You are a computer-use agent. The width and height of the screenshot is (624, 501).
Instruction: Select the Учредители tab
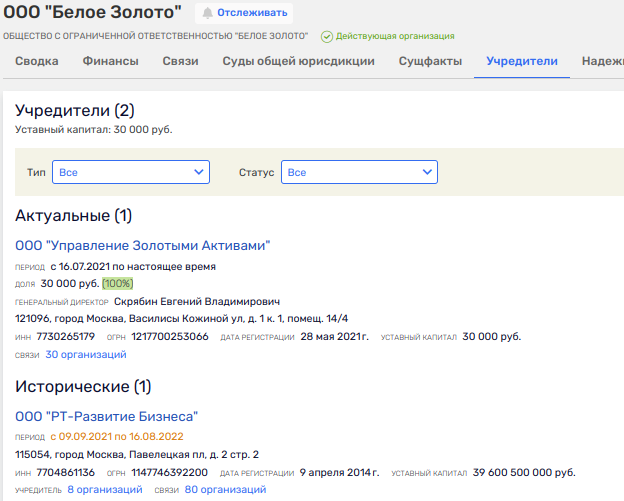tap(522, 61)
